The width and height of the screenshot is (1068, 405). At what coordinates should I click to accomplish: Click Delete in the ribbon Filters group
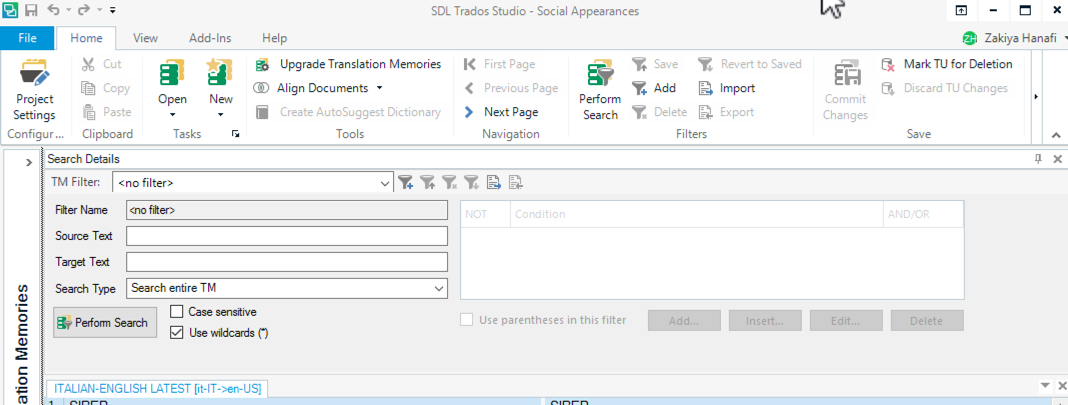click(659, 112)
